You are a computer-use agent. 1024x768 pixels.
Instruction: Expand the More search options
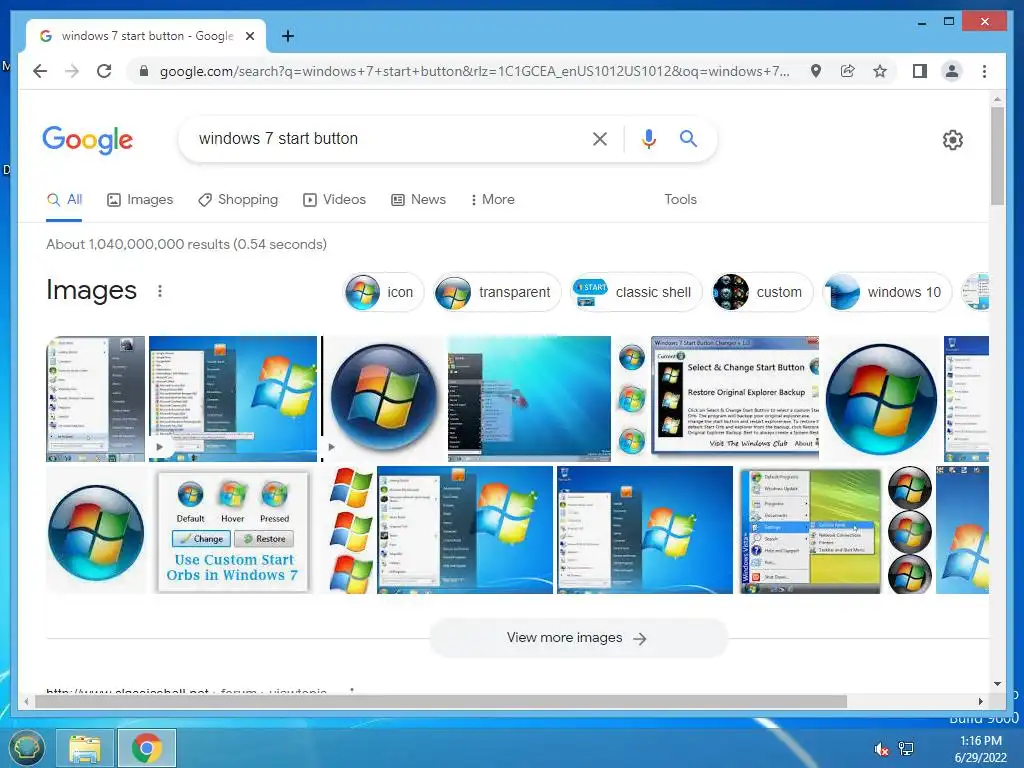click(x=492, y=199)
